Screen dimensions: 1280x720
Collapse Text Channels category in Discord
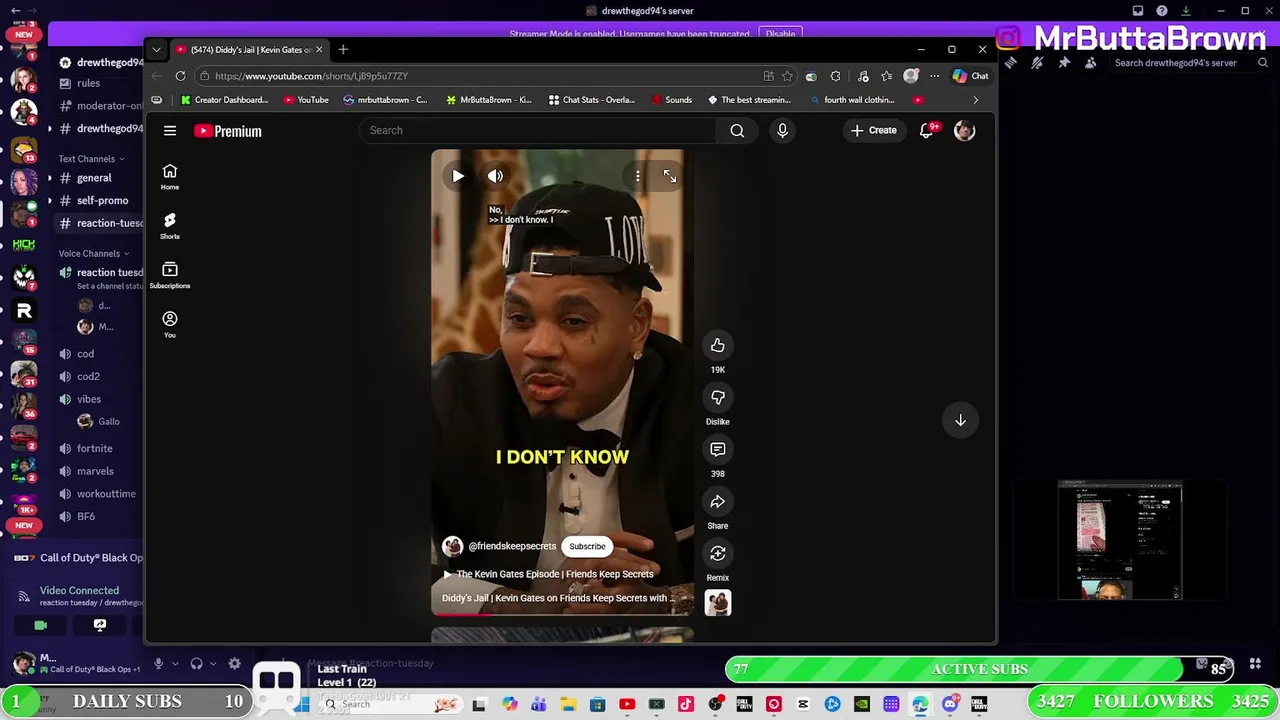point(91,158)
